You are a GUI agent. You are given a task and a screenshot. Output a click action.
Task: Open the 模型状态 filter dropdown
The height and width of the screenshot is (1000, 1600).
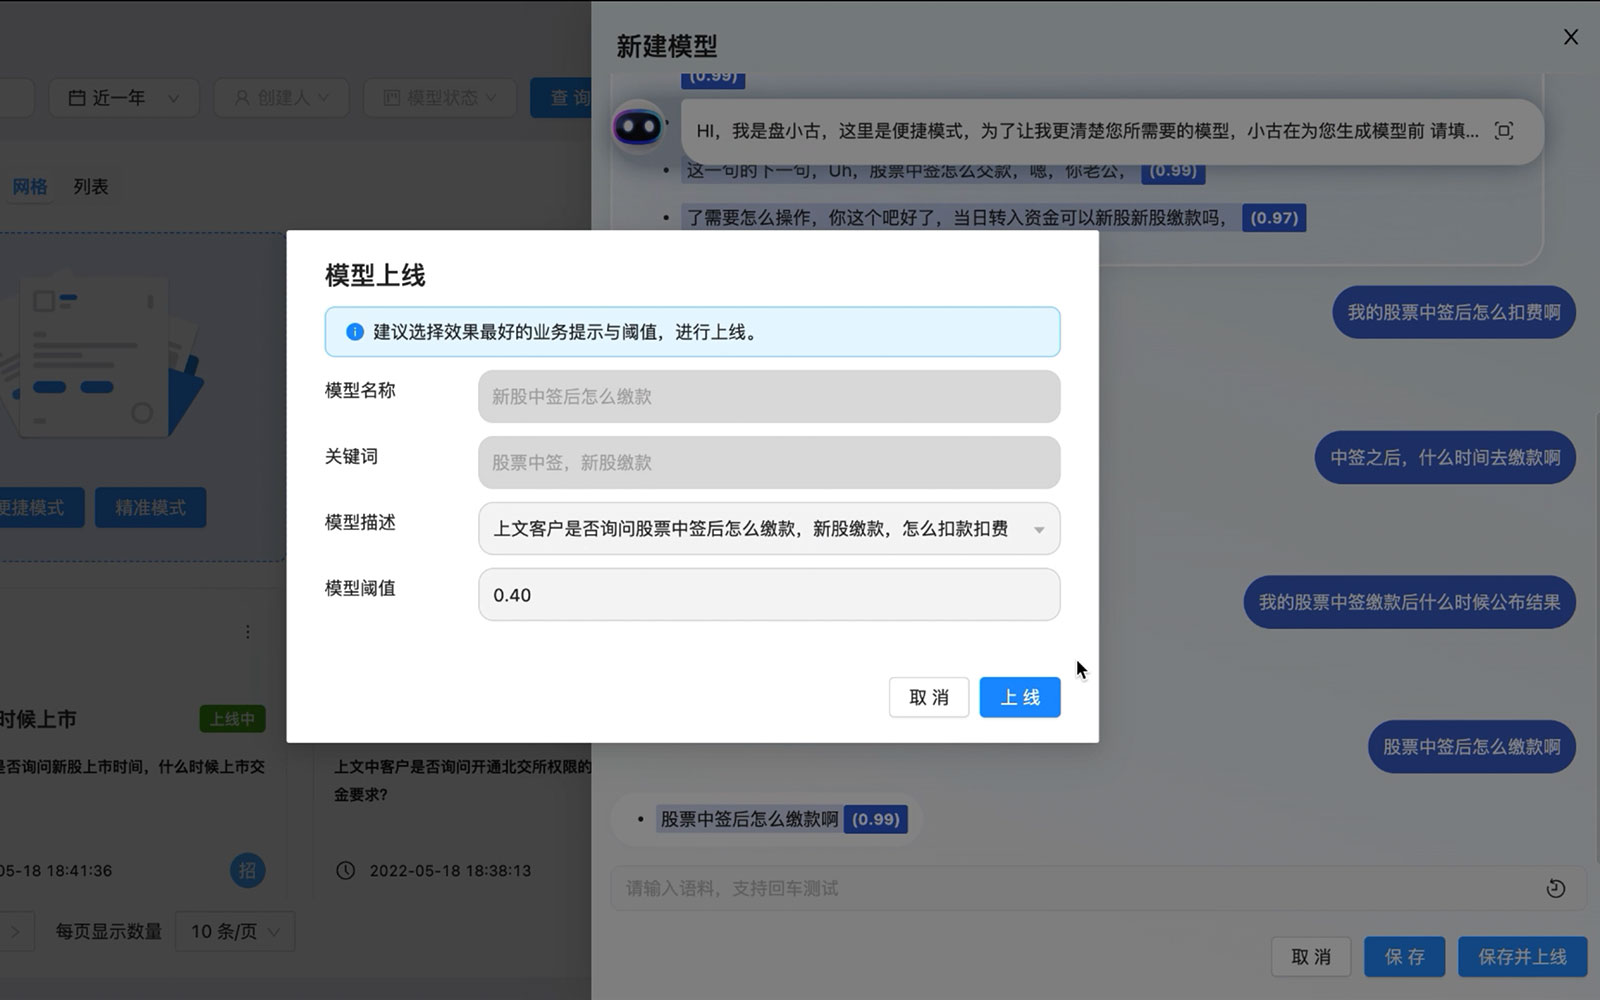440,98
